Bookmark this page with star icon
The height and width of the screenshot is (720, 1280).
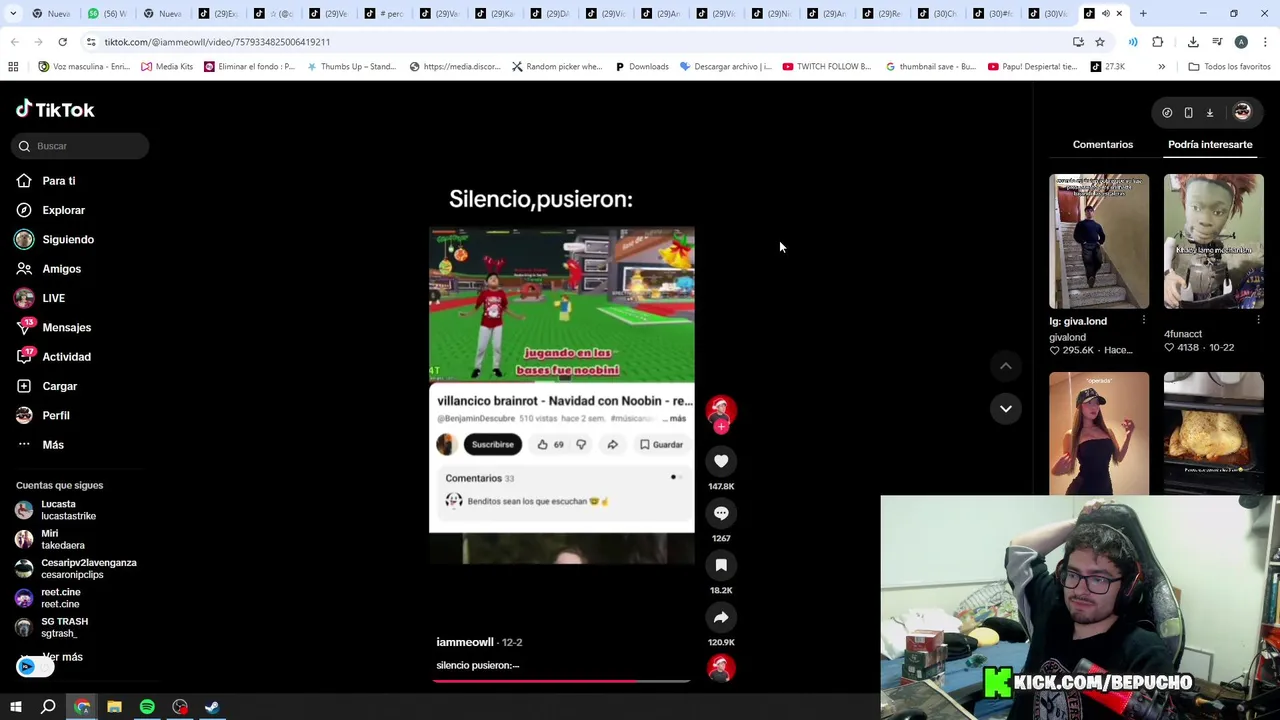pyautogui.click(x=1099, y=42)
